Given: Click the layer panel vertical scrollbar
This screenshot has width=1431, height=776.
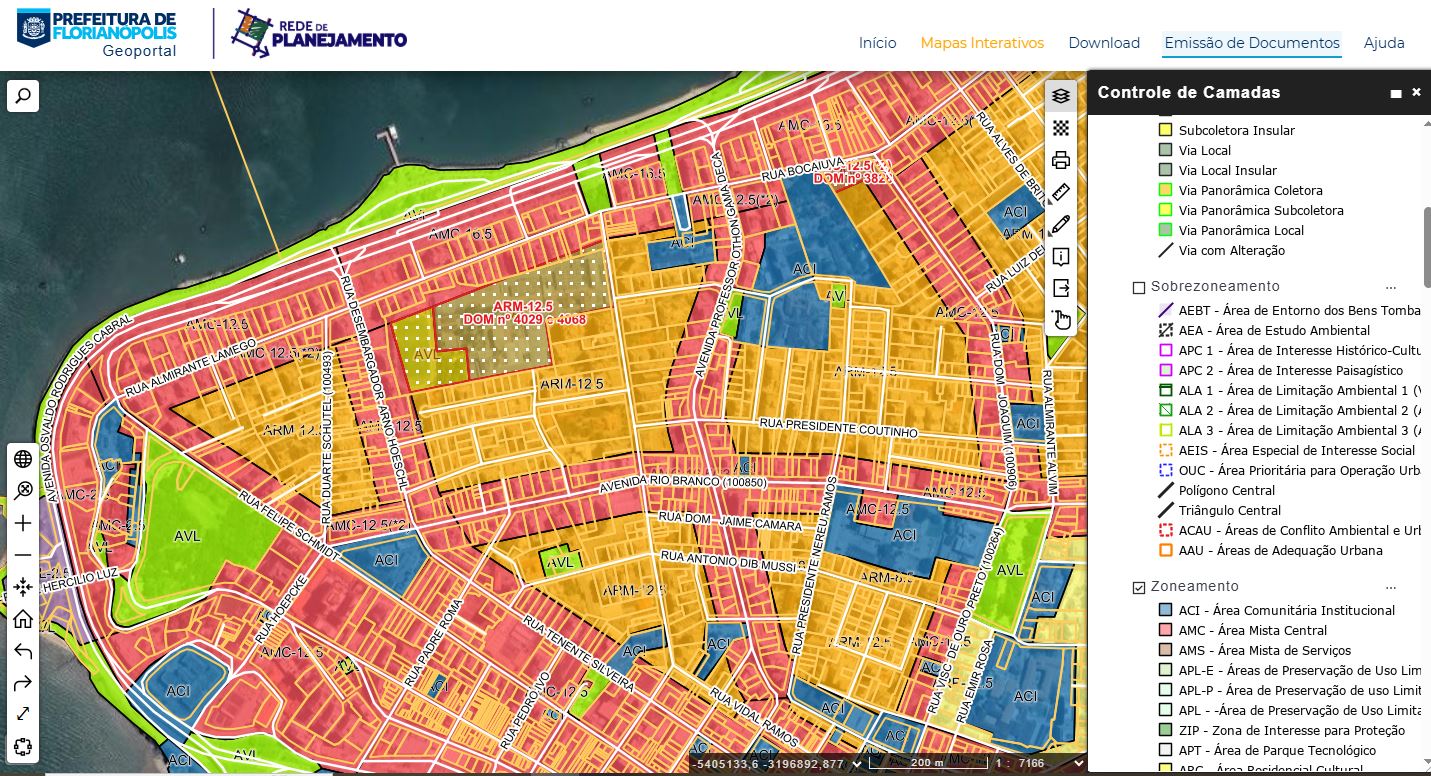Looking at the screenshot, I should point(1425,246).
